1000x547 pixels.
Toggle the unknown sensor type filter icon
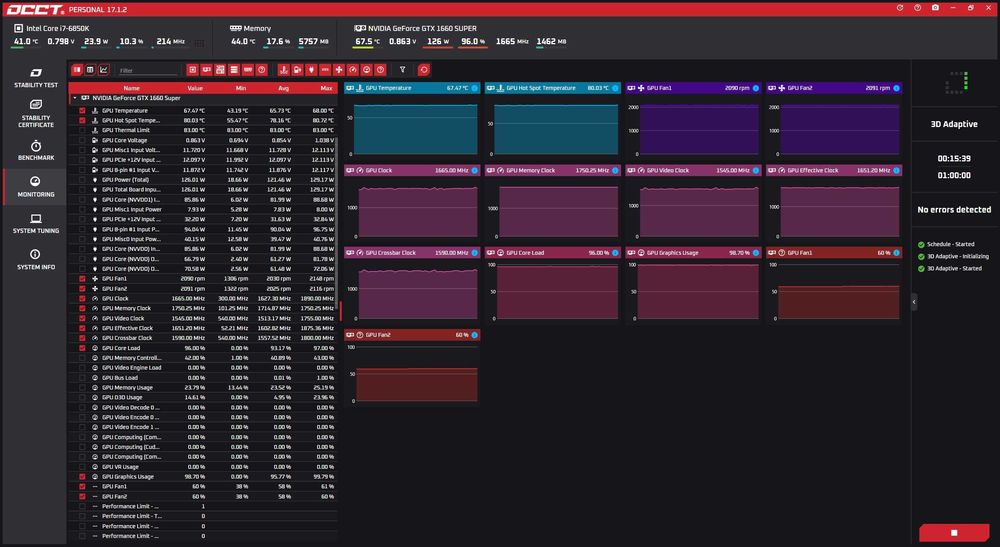point(381,69)
